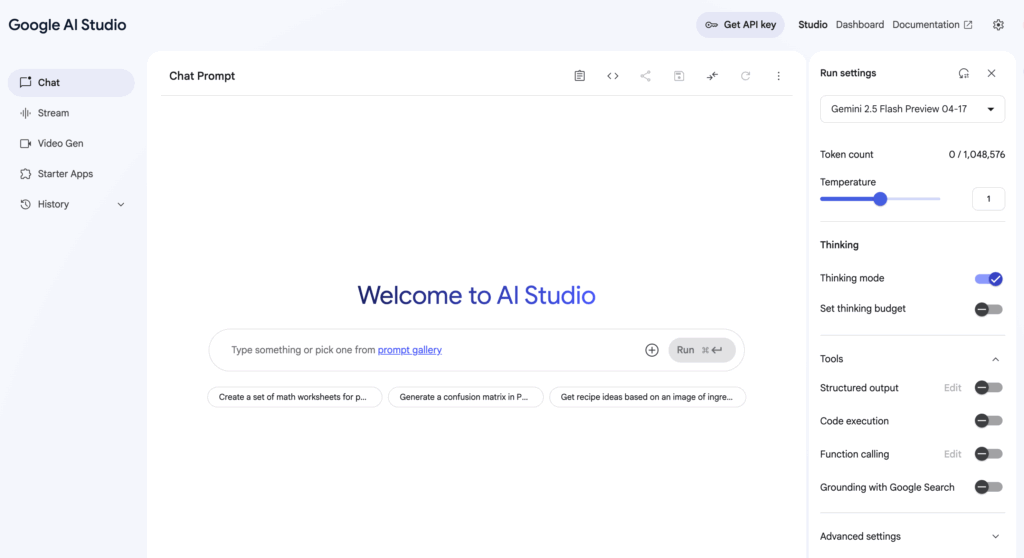Edit Function calling settings
Screen dimensions: 1024x558
[x=952, y=454]
